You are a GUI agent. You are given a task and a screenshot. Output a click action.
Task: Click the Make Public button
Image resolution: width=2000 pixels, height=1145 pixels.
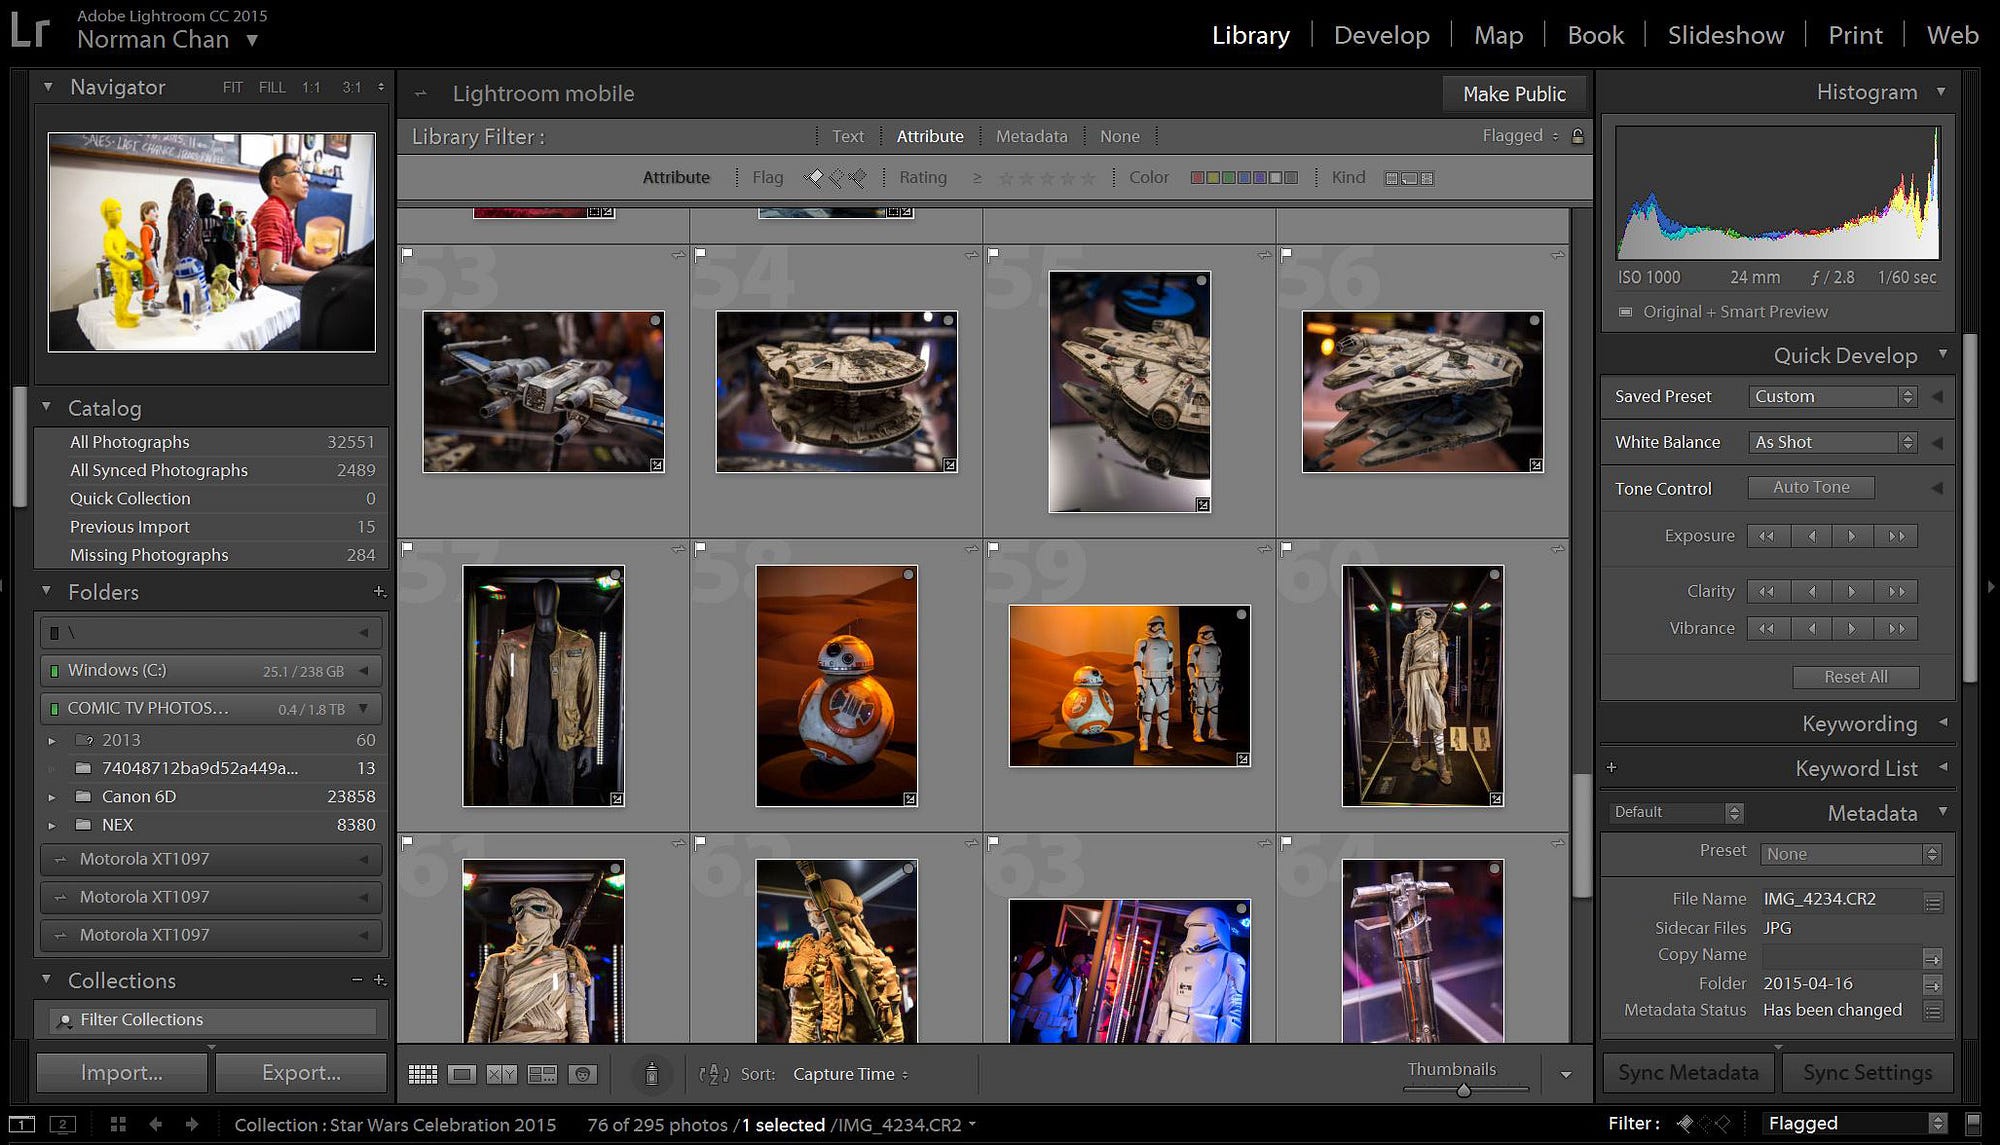(1514, 94)
